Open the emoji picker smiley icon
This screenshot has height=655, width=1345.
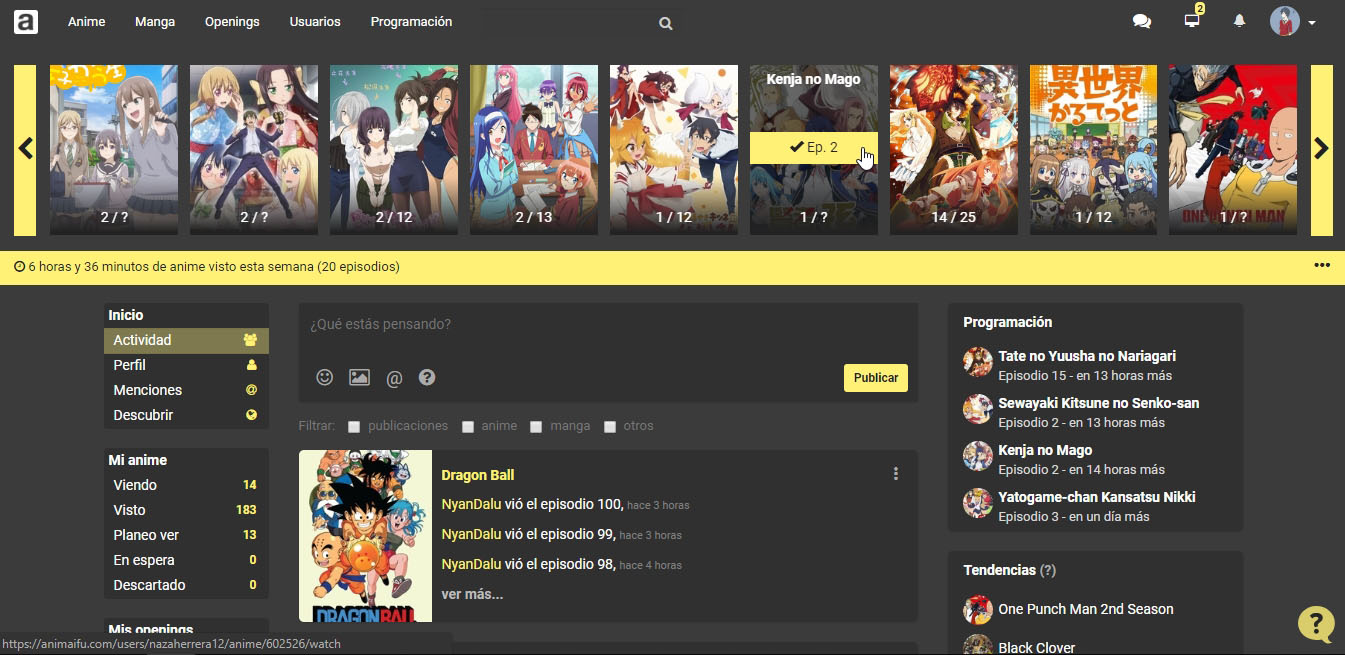tap(325, 377)
